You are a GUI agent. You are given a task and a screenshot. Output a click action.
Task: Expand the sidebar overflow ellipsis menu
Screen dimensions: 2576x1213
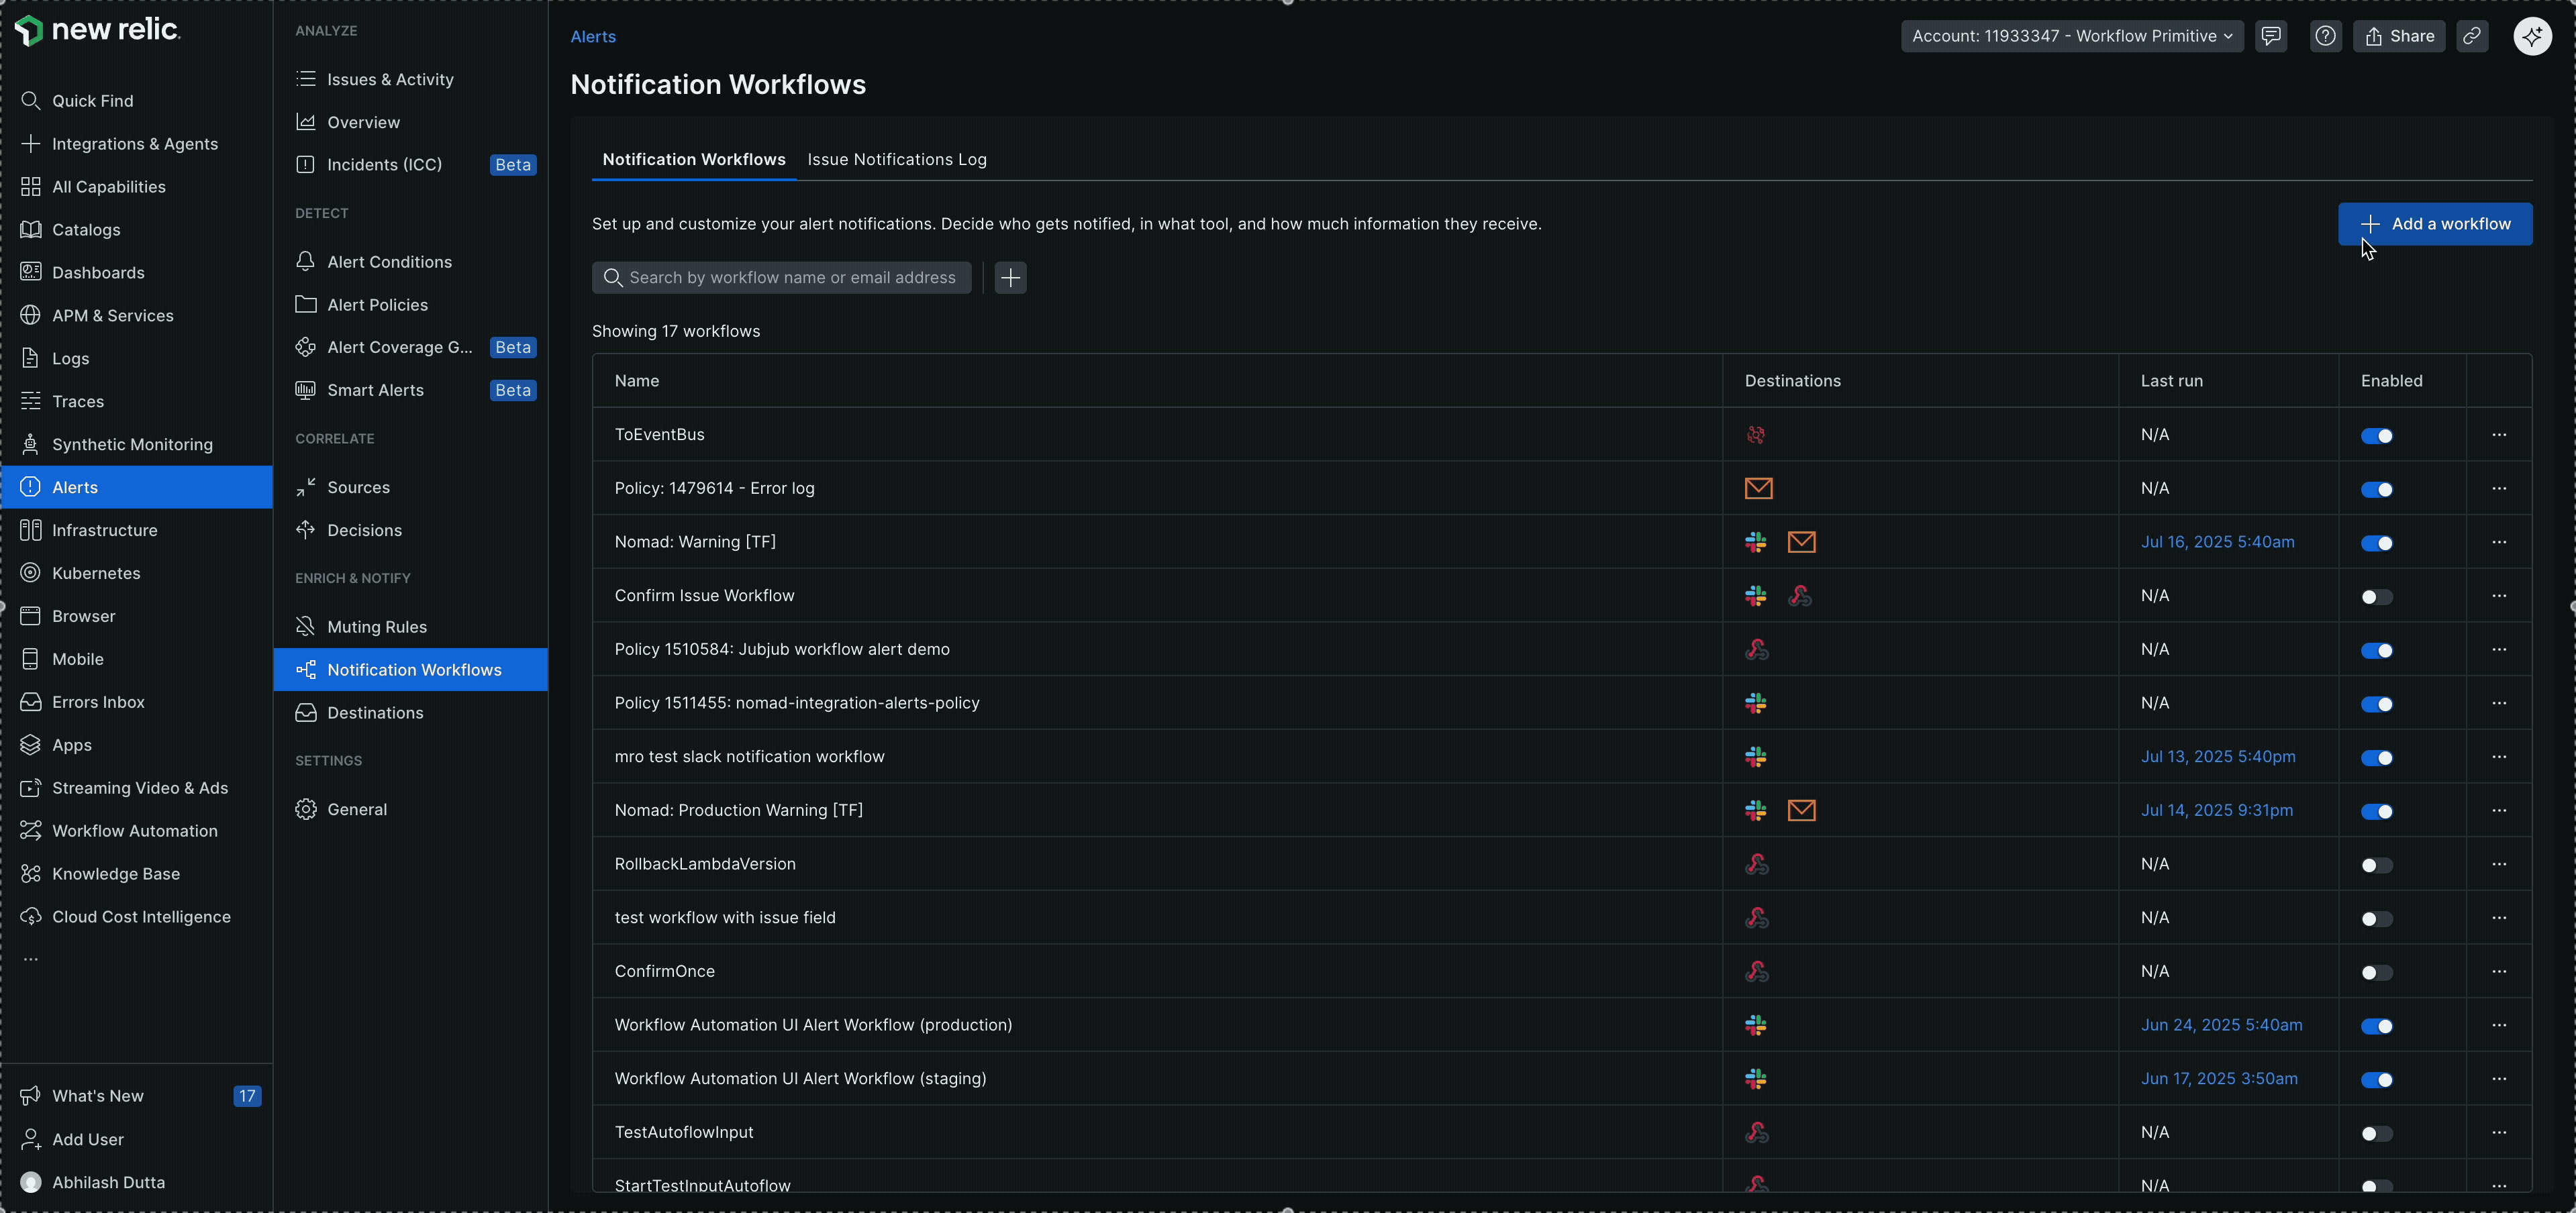click(x=31, y=958)
